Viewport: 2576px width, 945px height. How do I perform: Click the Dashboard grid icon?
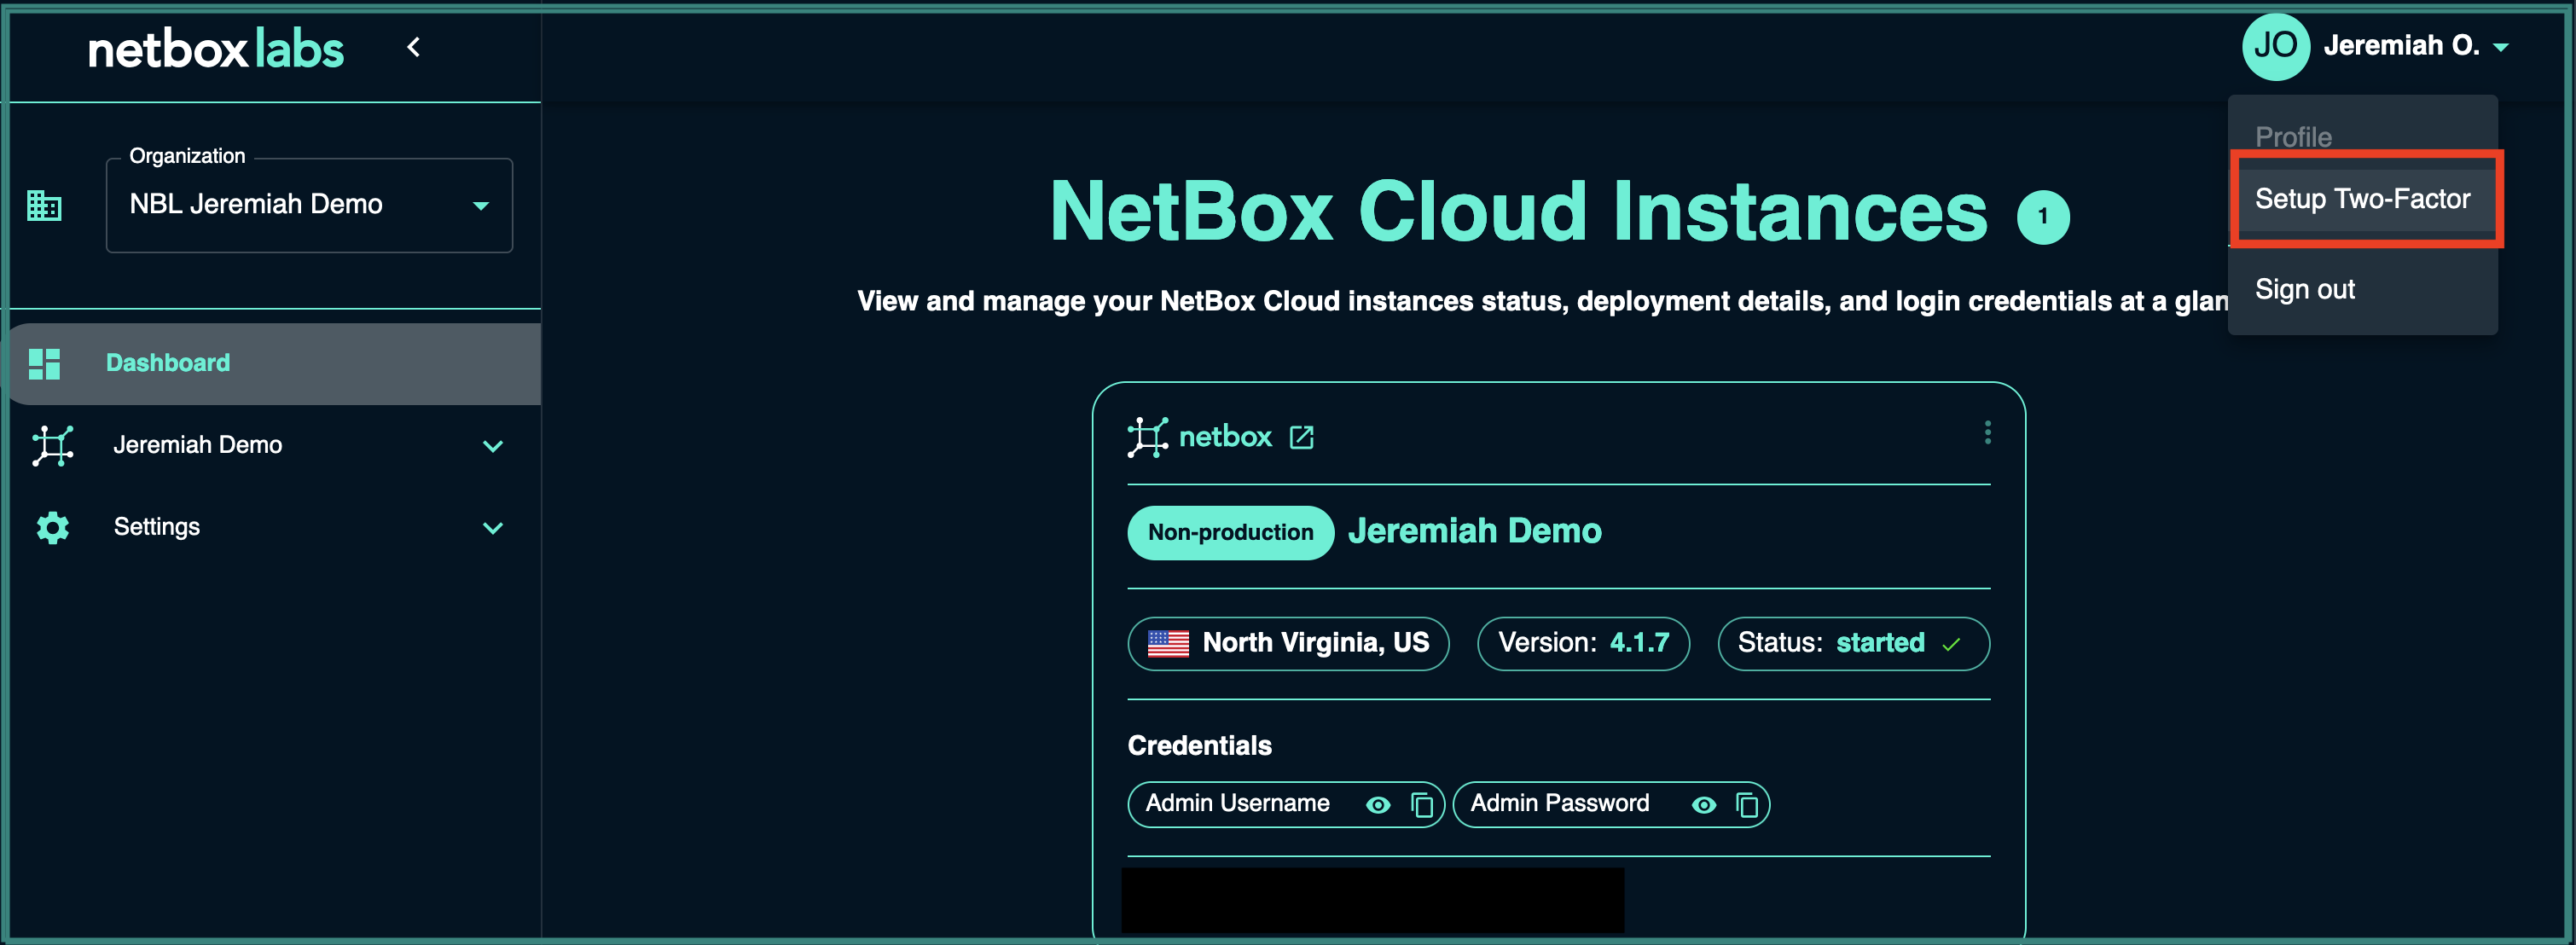[45, 364]
